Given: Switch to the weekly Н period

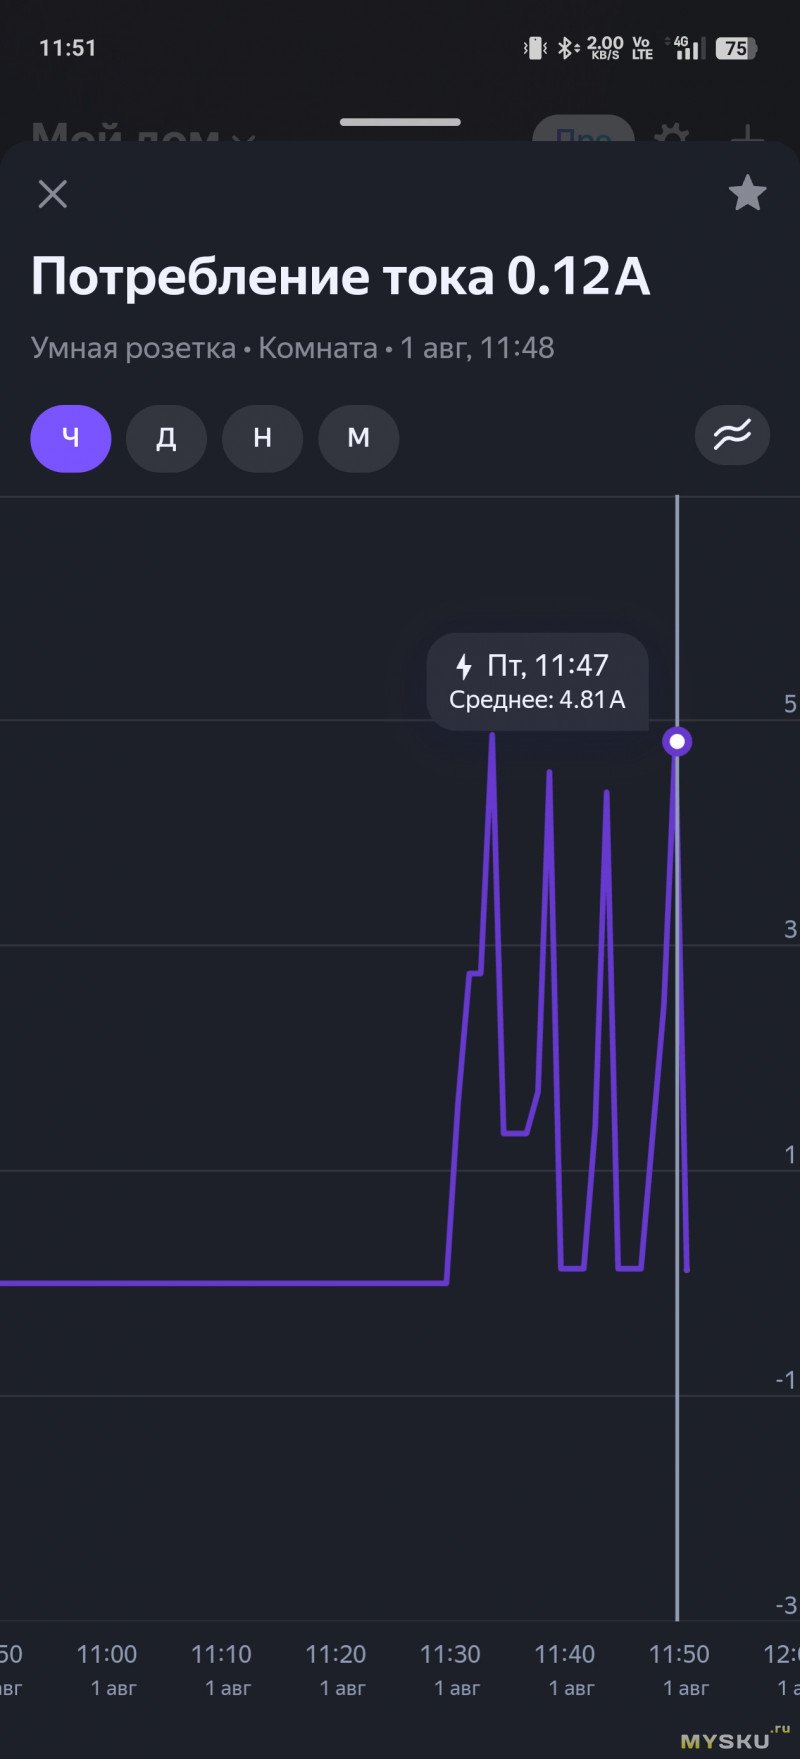Looking at the screenshot, I should click(262, 438).
